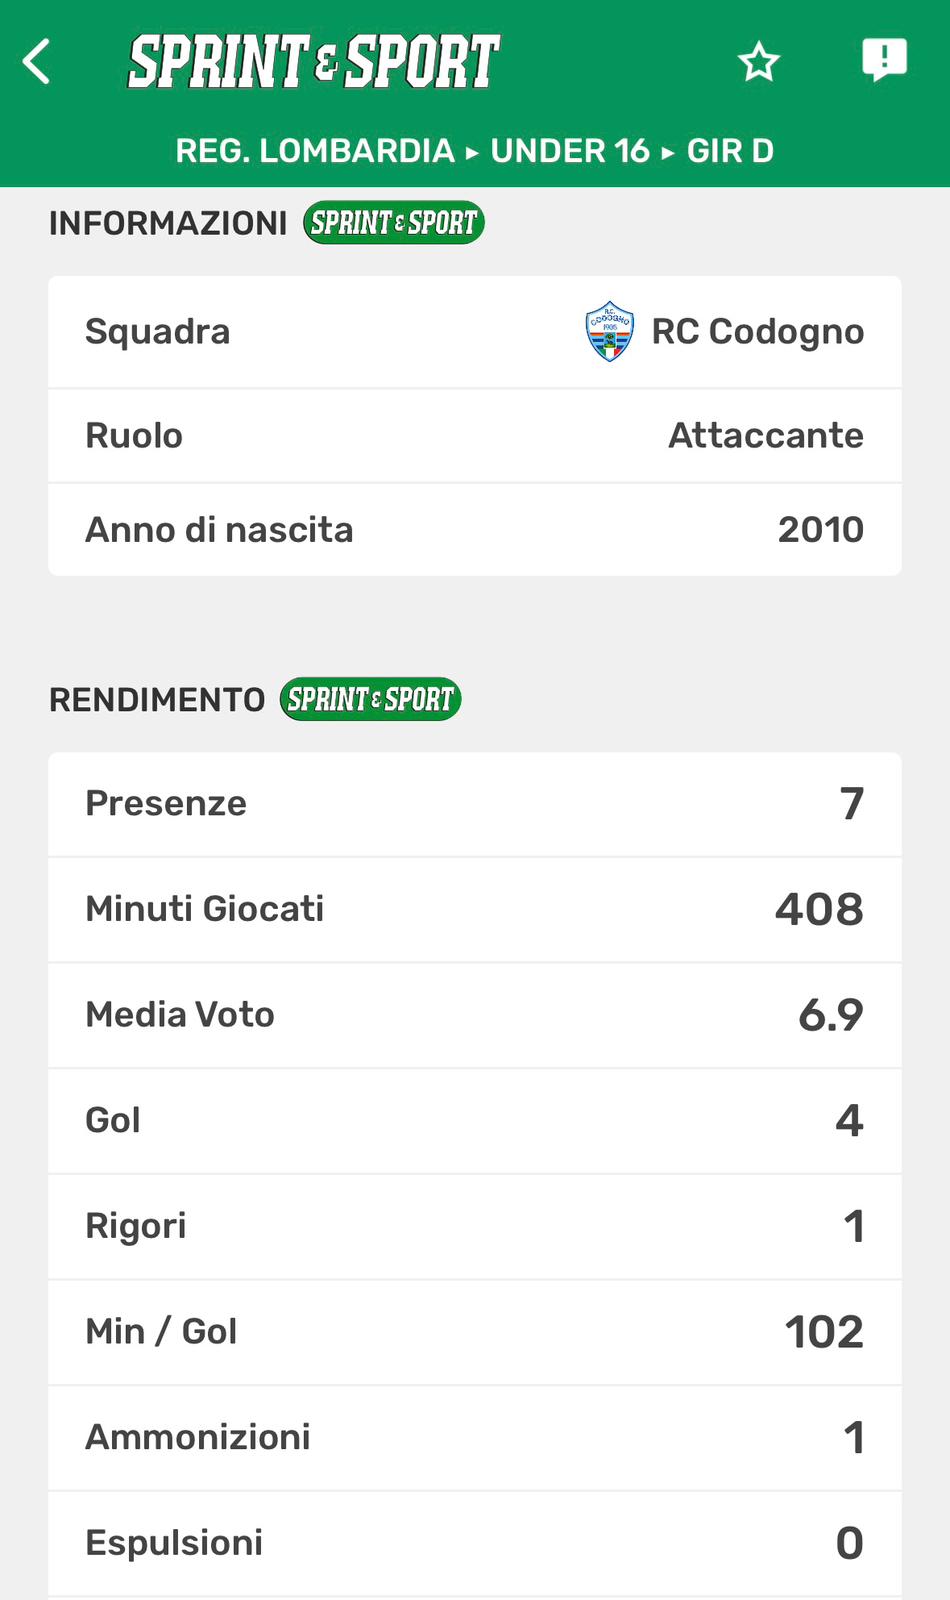Tap the Minuti Giocati row
The image size is (950, 1600).
tap(475, 909)
